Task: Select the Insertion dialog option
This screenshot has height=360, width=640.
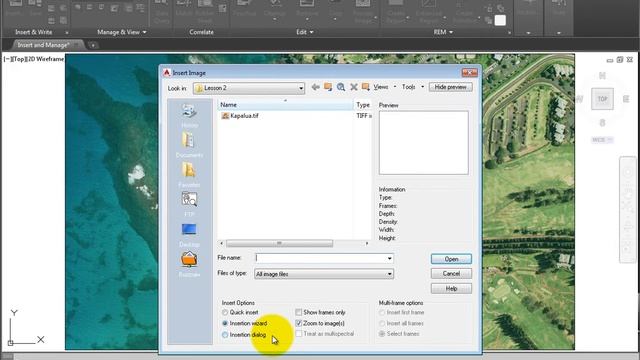Action: click(225, 335)
